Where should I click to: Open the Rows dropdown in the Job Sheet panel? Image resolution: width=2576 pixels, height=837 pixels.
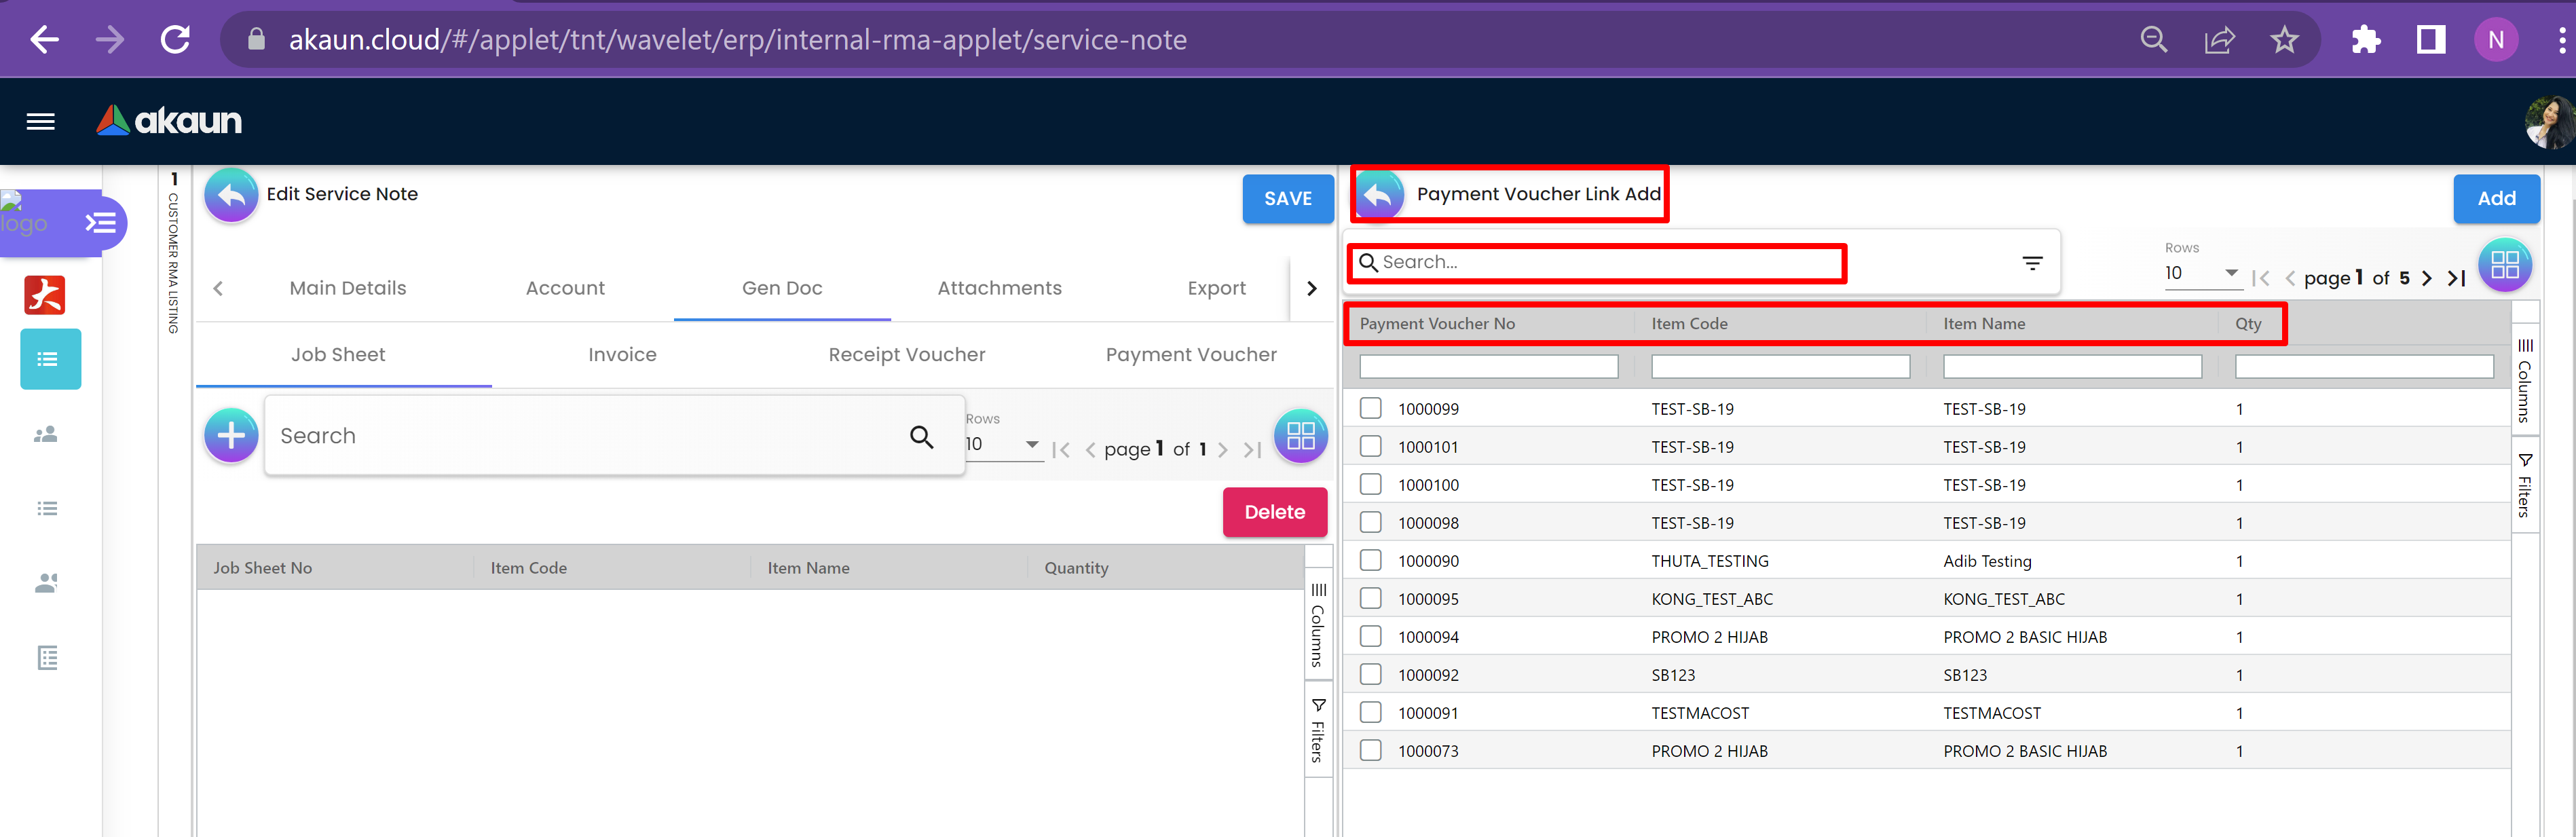coord(1003,444)
